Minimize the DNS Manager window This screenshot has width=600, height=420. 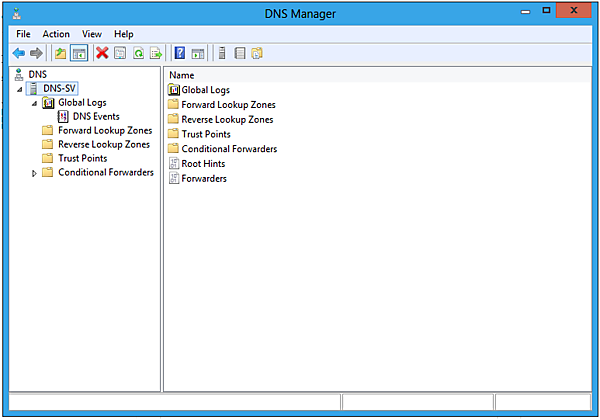point(526,11)
